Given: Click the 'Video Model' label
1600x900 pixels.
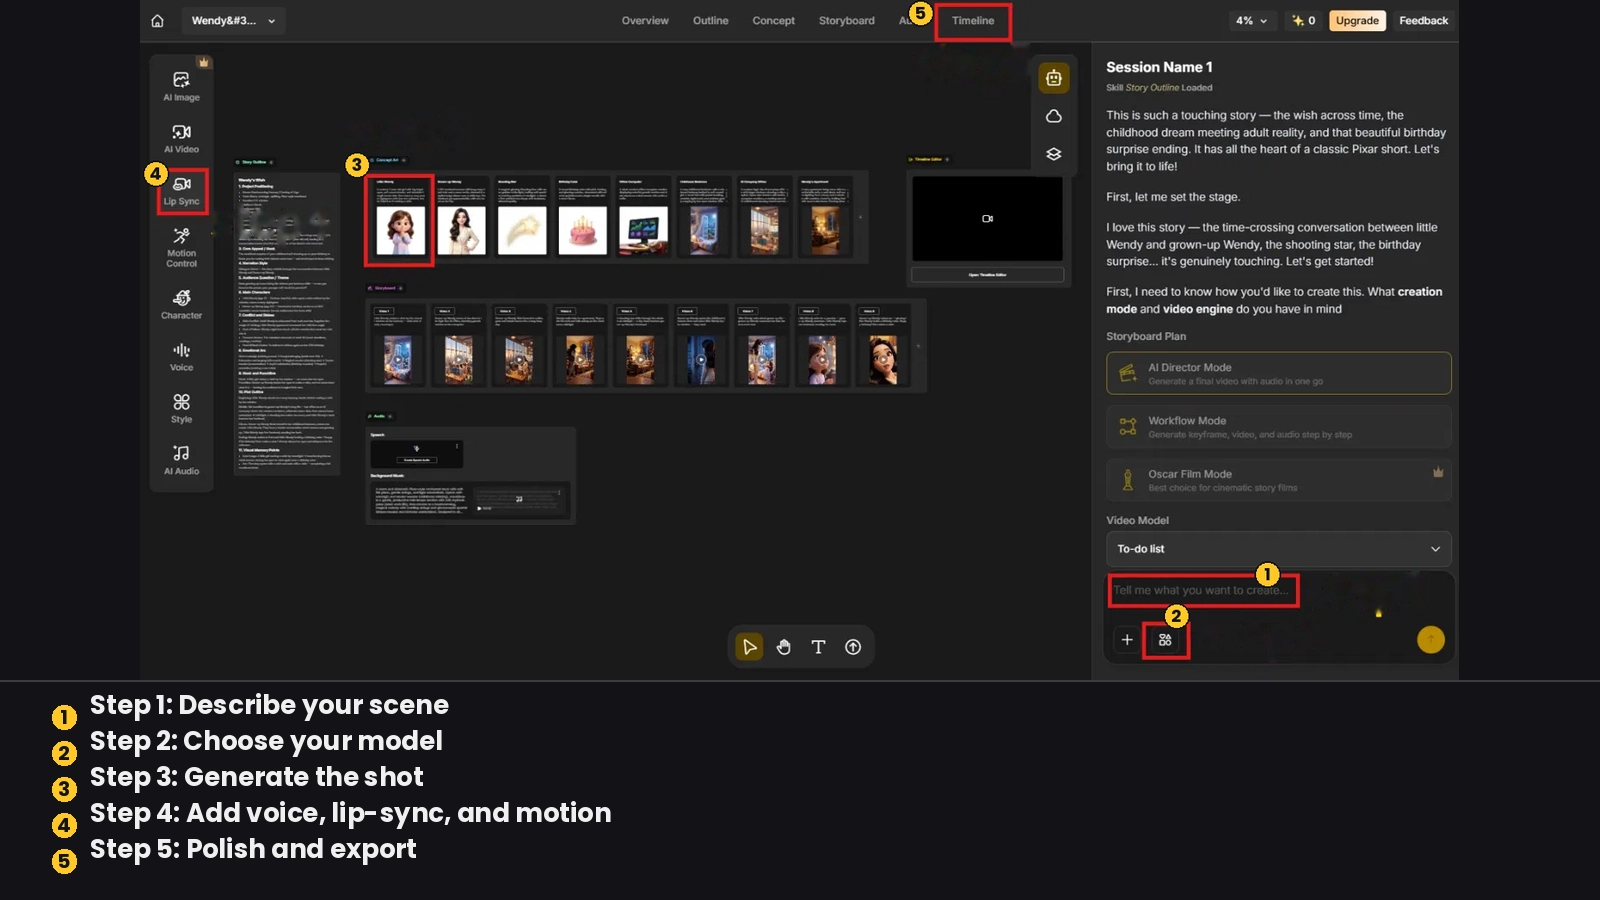Looking at the screenshot, I should (x=1137, y=521).
